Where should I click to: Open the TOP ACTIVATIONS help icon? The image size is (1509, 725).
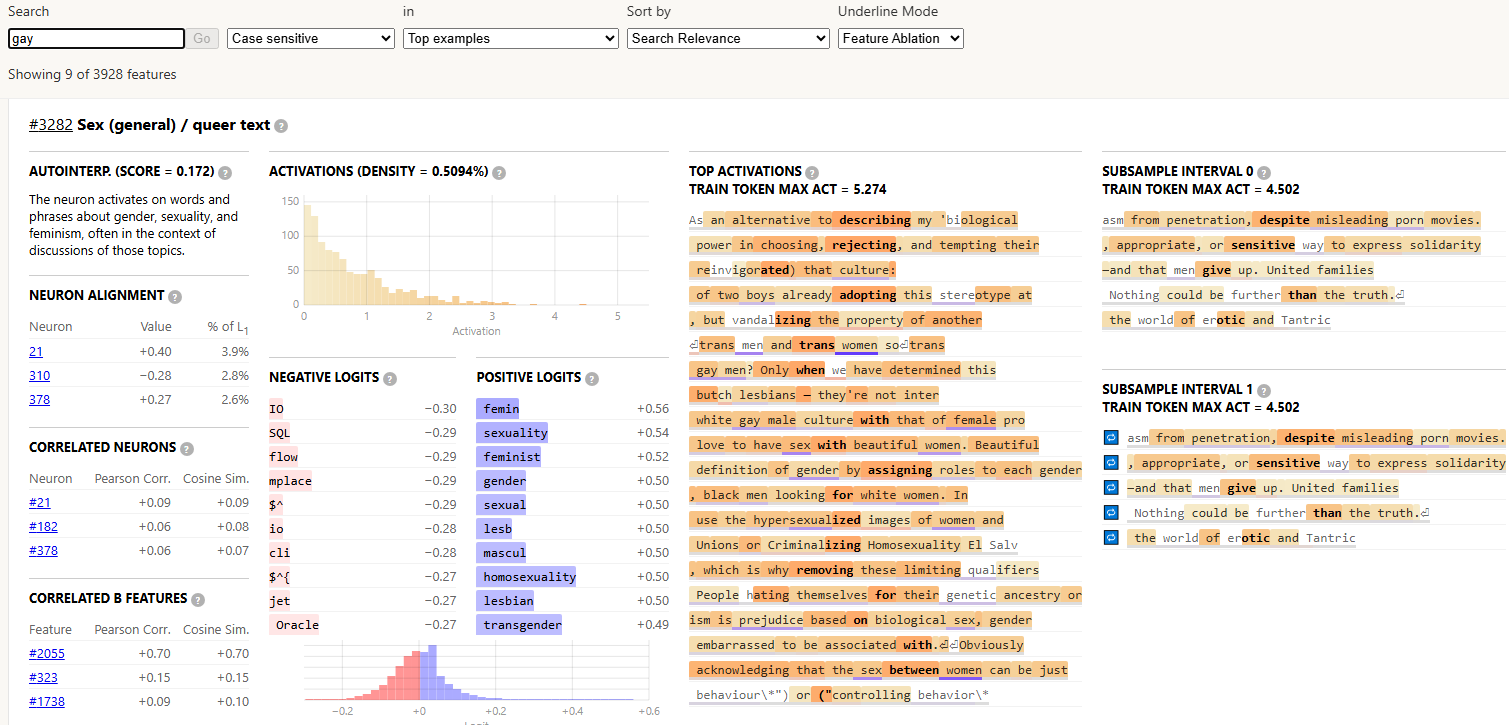(812, 172)
